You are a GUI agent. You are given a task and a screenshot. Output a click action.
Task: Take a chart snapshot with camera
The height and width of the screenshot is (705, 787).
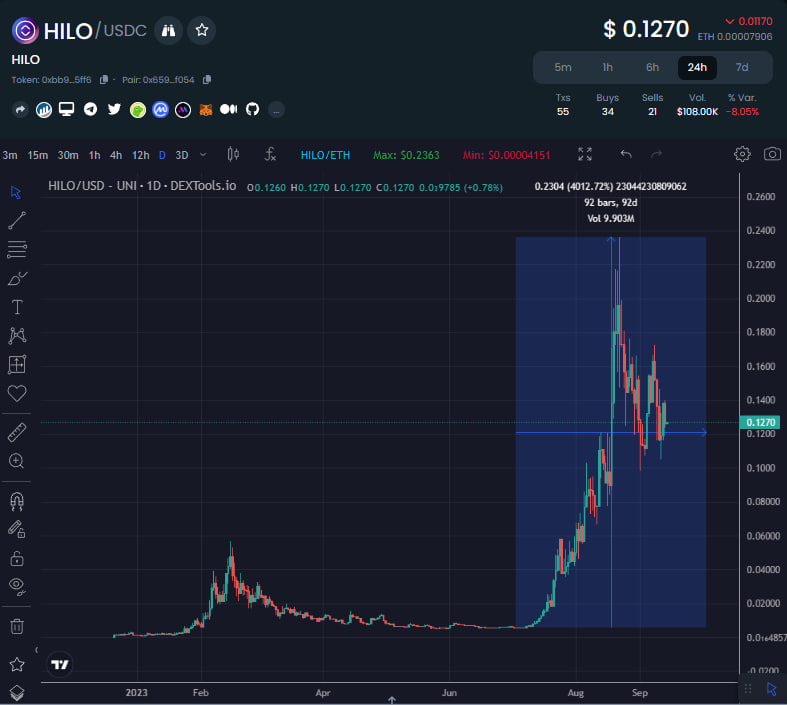[772, 154]
